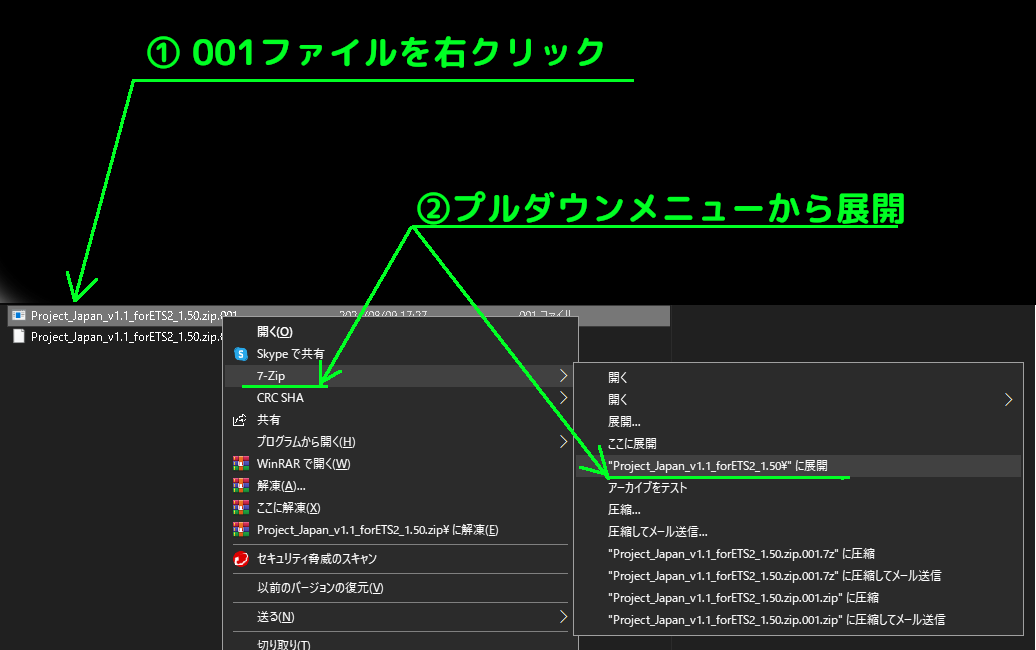
Task: Click the WinRAR icon beside 'Project_Japan...zip¥ に解凍(E)'
Action: tap(240, 529)
